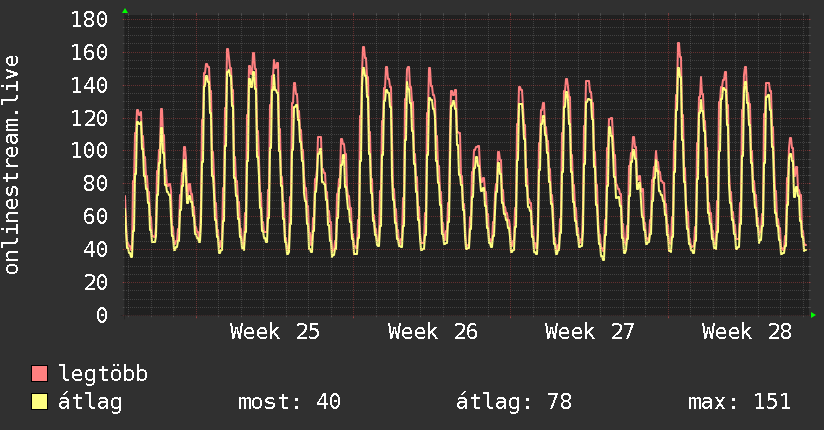824x430 pixels.
Task: Click the tallest peak in Week 28
Action: 678,44
